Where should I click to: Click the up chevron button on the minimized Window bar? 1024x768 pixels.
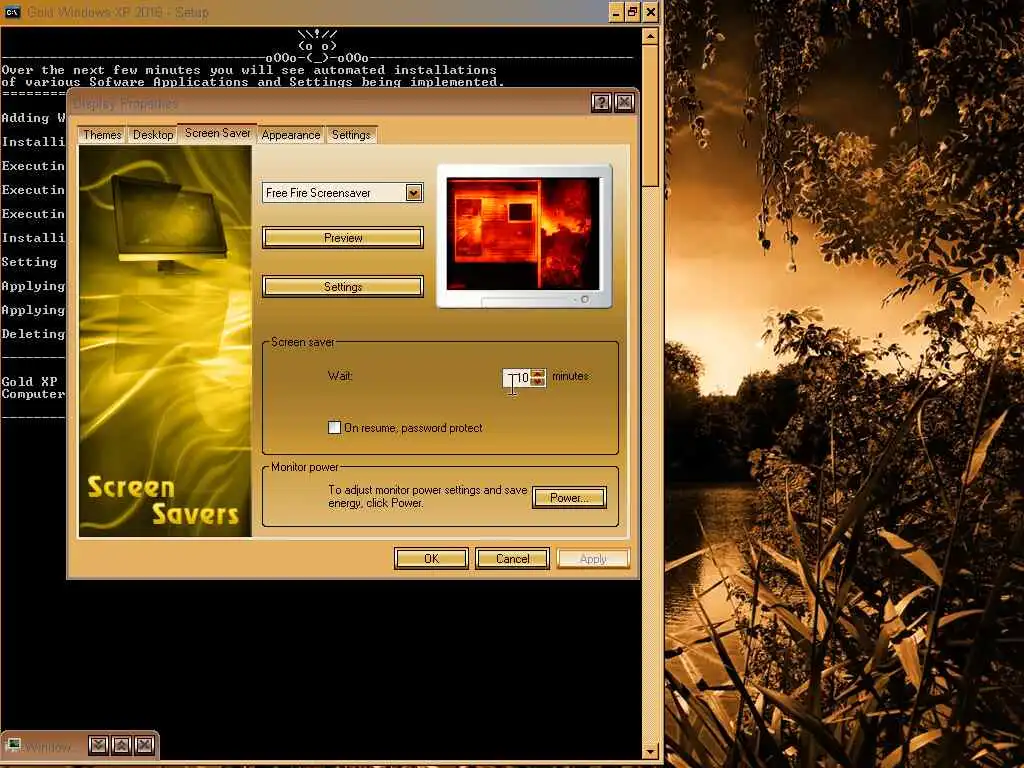click(x=121, y=745)
